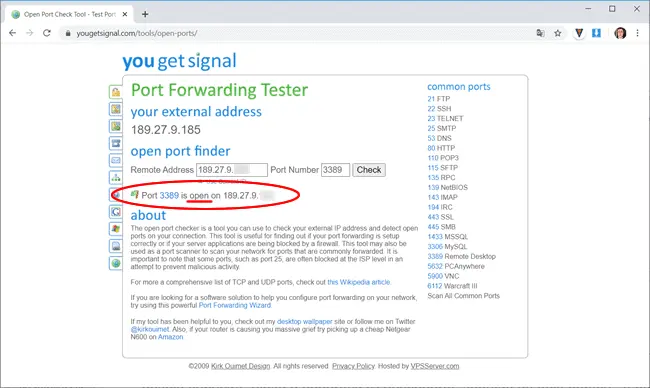Select port 53 DNS
Screen dimensions: 650x388
(x=439, y=138)
